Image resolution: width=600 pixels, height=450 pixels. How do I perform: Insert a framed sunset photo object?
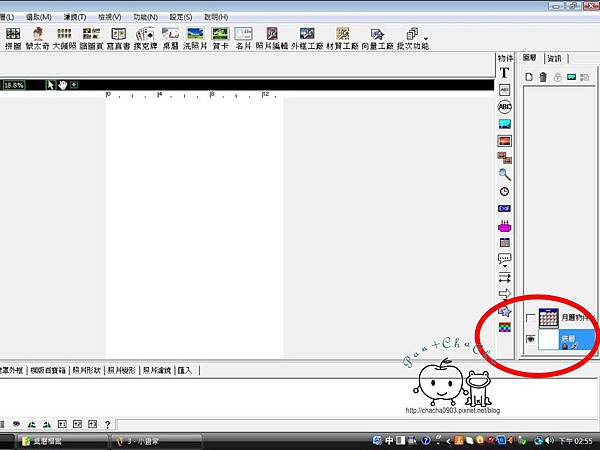(x=504, y=141)
